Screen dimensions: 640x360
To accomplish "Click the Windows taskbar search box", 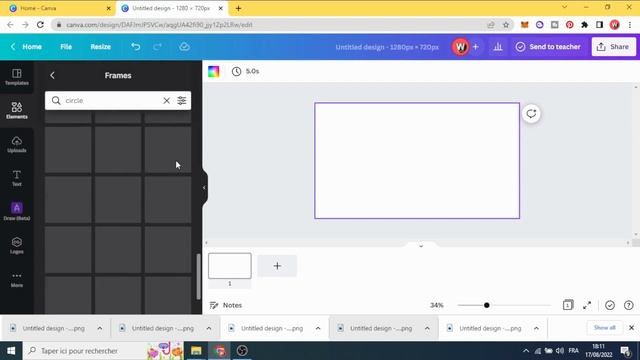I will pos(104,351).
